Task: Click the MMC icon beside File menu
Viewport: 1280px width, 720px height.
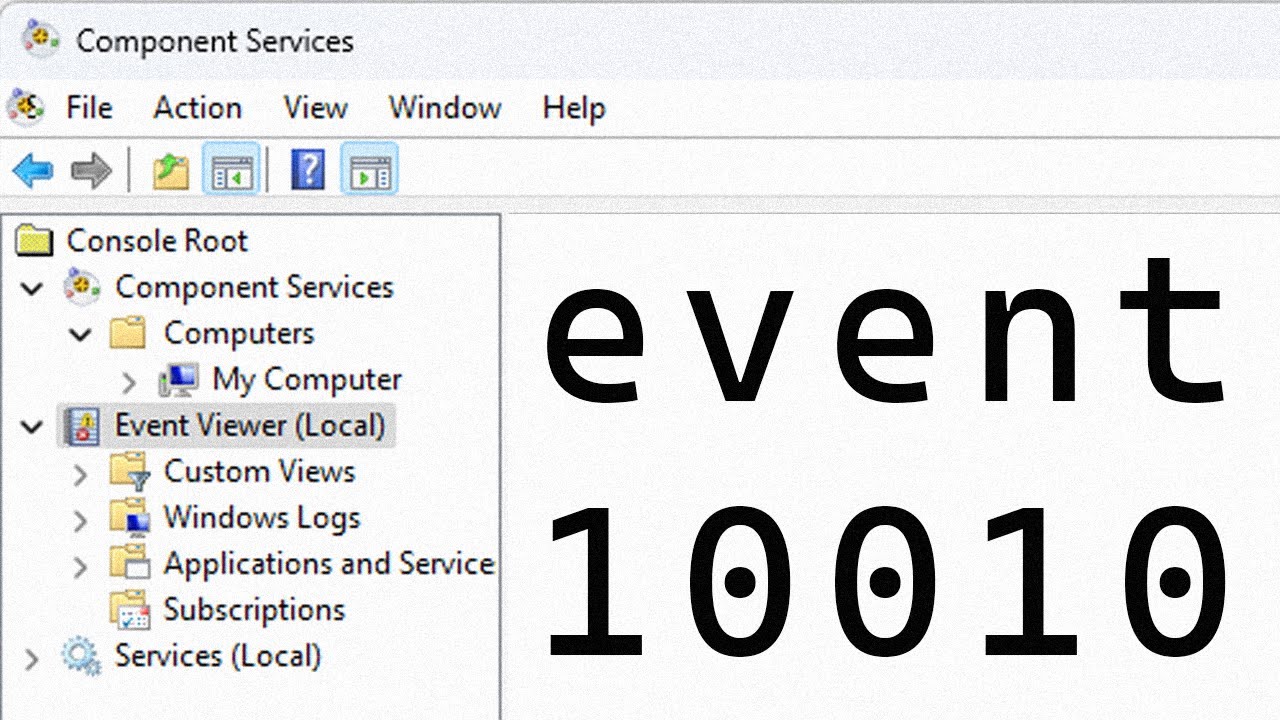Action: 25,106
